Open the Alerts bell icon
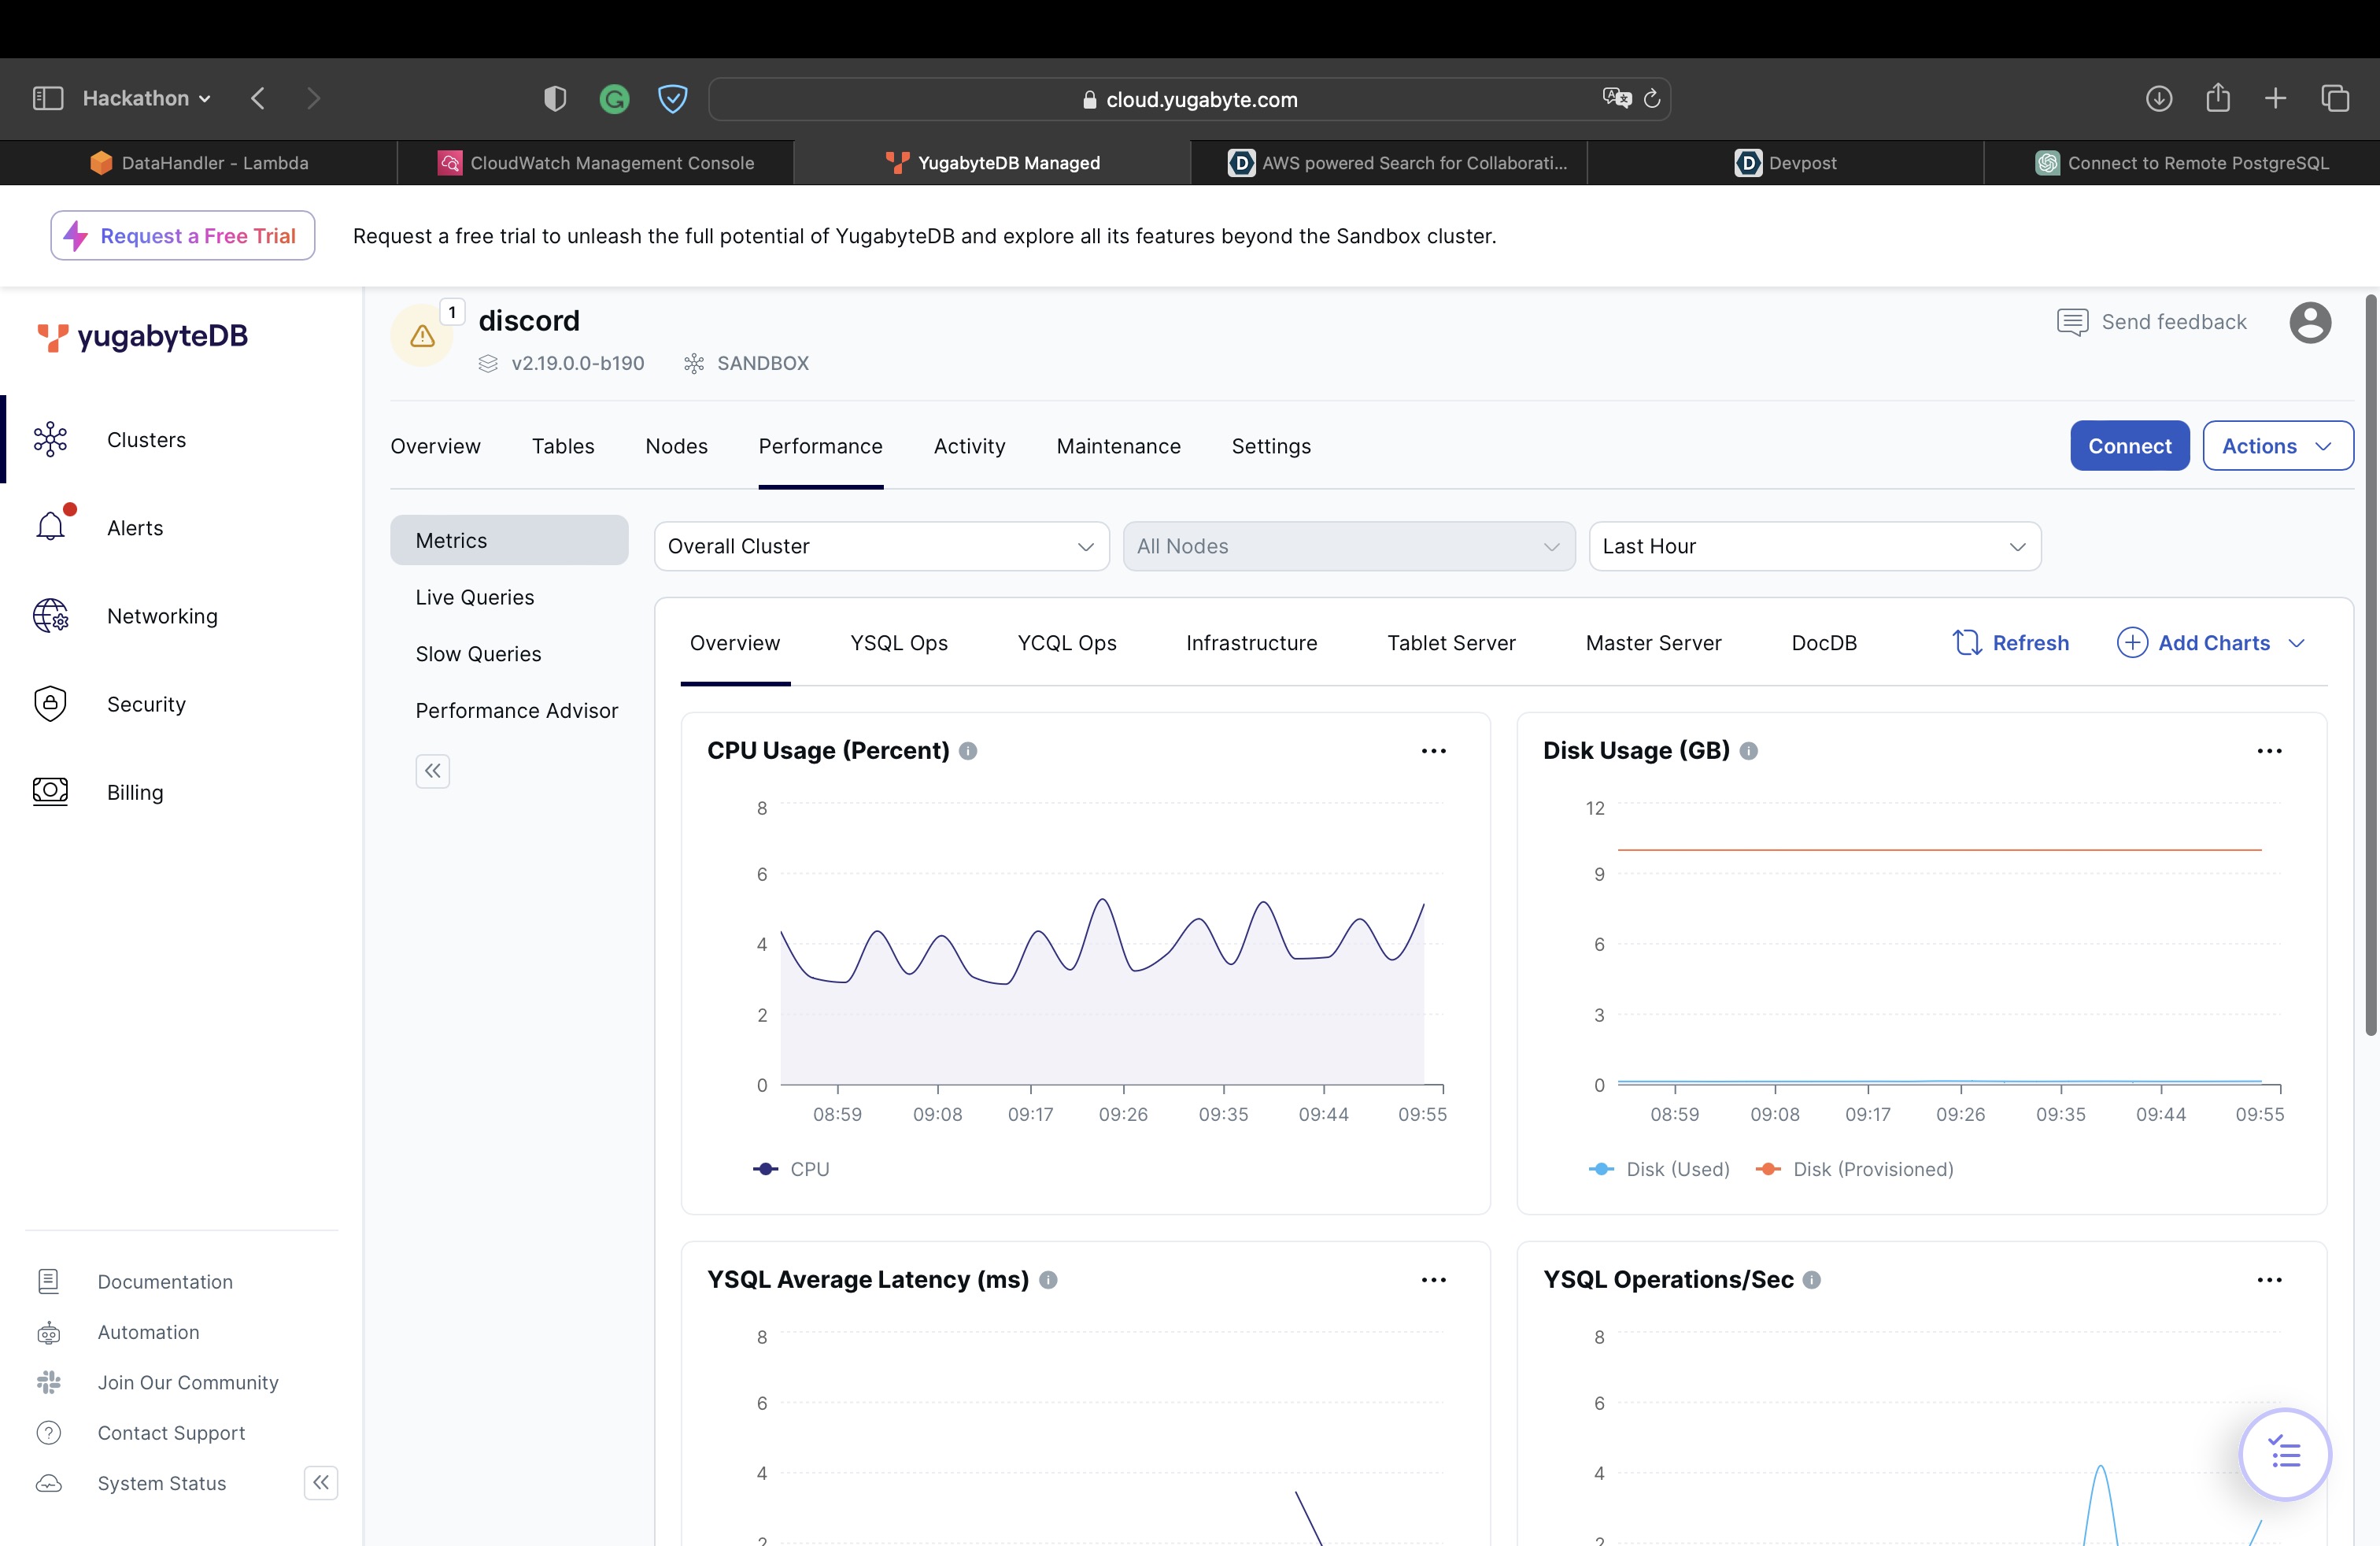Image resolution: width=2380 pixels, height=1546 pixels. 51,526
